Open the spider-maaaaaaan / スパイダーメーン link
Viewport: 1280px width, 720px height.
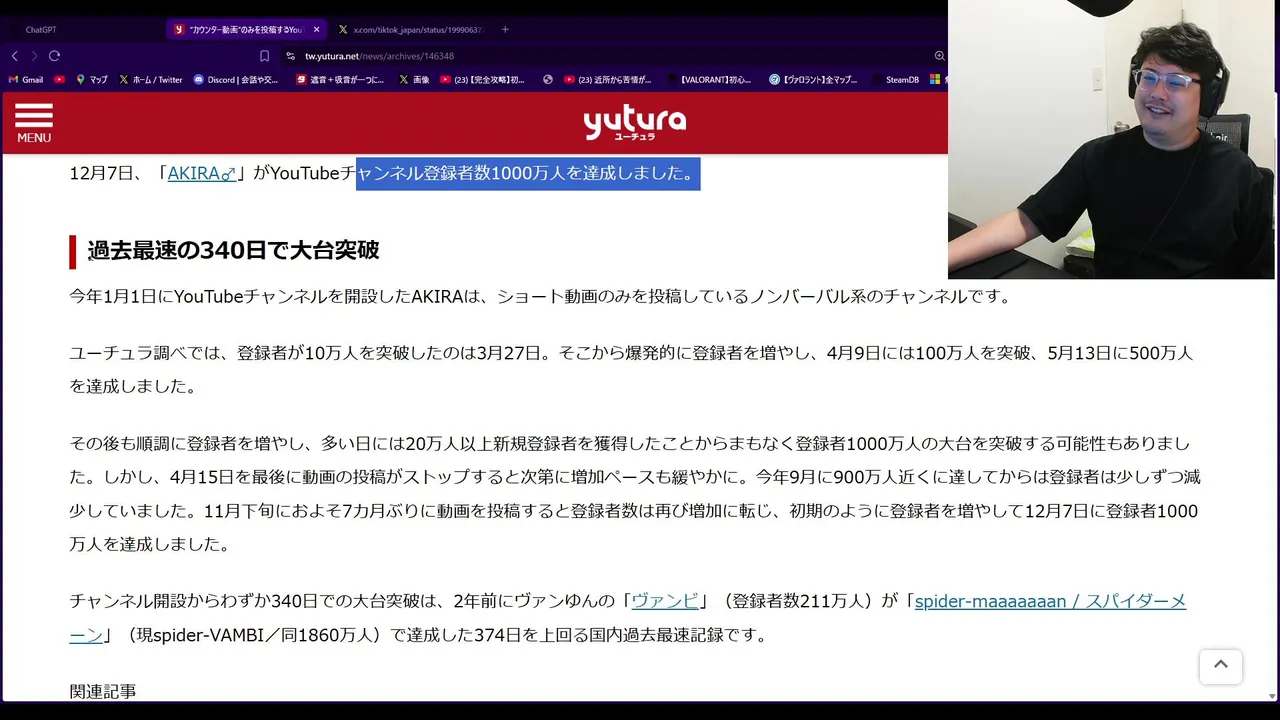pos(1050,601)
